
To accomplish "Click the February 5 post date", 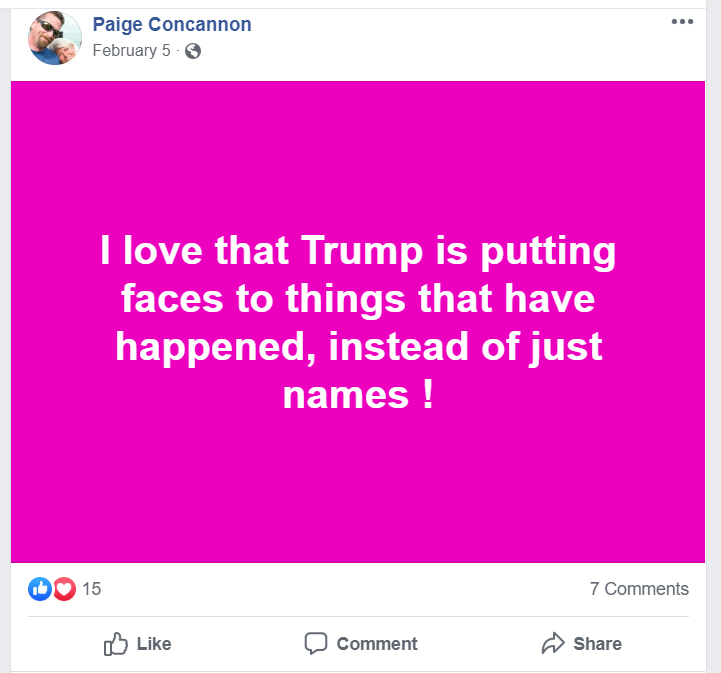I will pyautogui.click(x=131, y=51).
